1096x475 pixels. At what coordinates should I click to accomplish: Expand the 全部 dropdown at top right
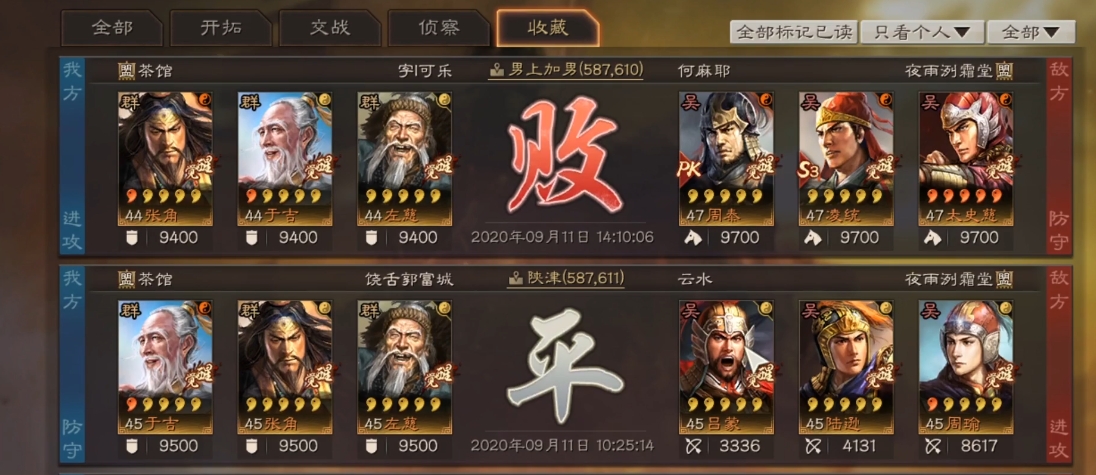point(1031,32)
